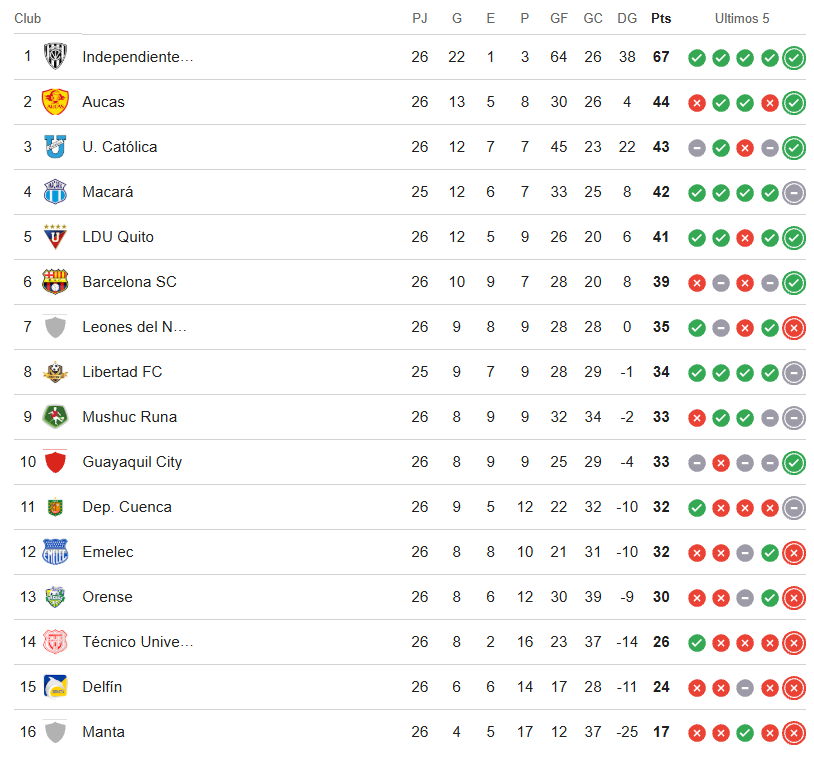Open the Barcelona SC badge icon
Viewport: 814px width, 761px height.
[x=55, y=282]
